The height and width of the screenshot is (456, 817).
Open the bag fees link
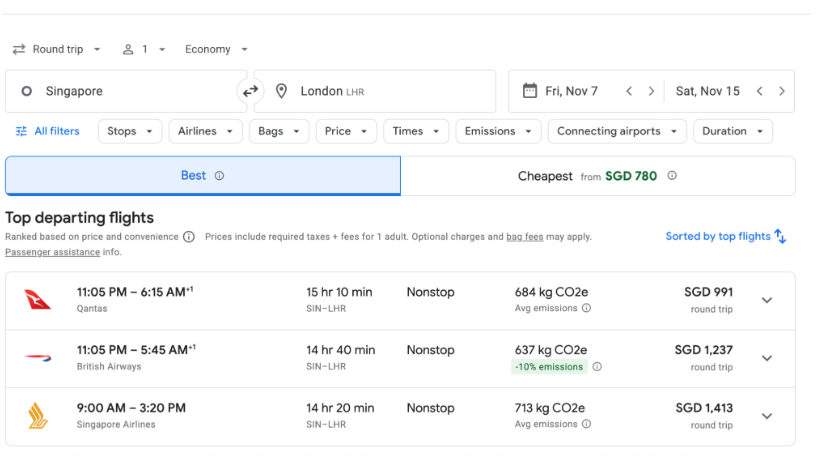(x=525, y=237)
